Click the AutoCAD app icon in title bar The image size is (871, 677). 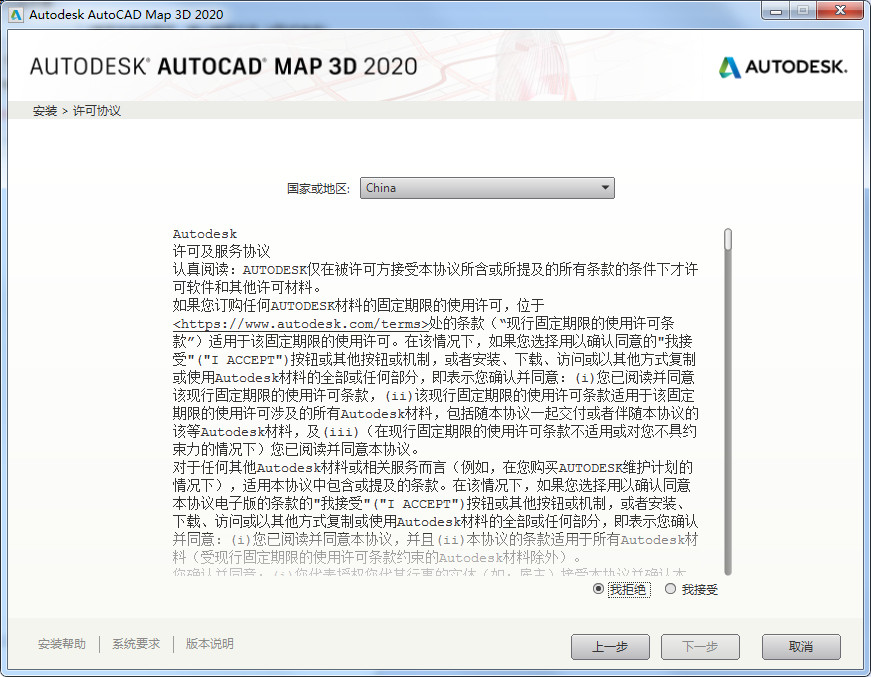tap(16, 14)
